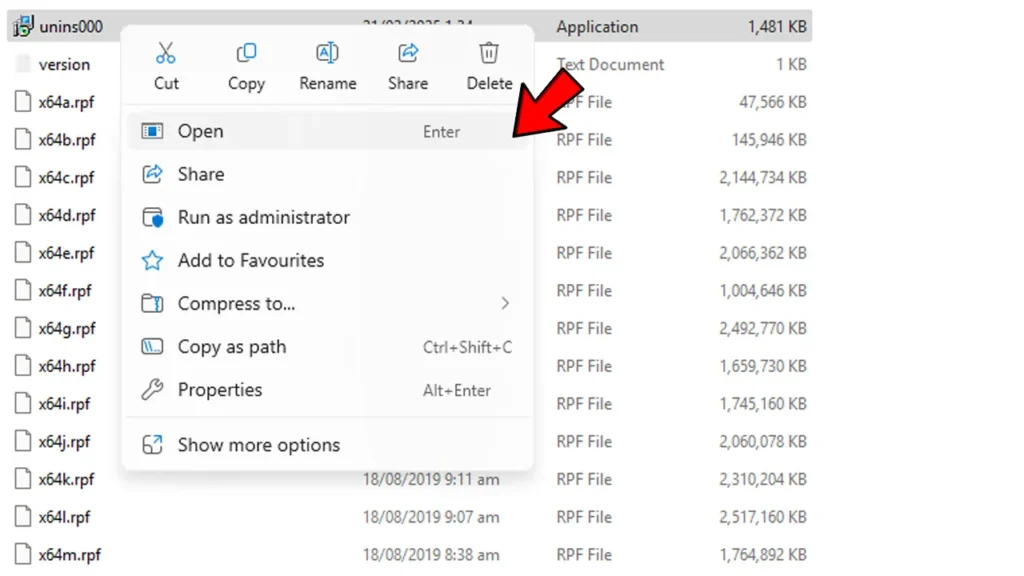Open Properties from the context menu

(220, 390)
